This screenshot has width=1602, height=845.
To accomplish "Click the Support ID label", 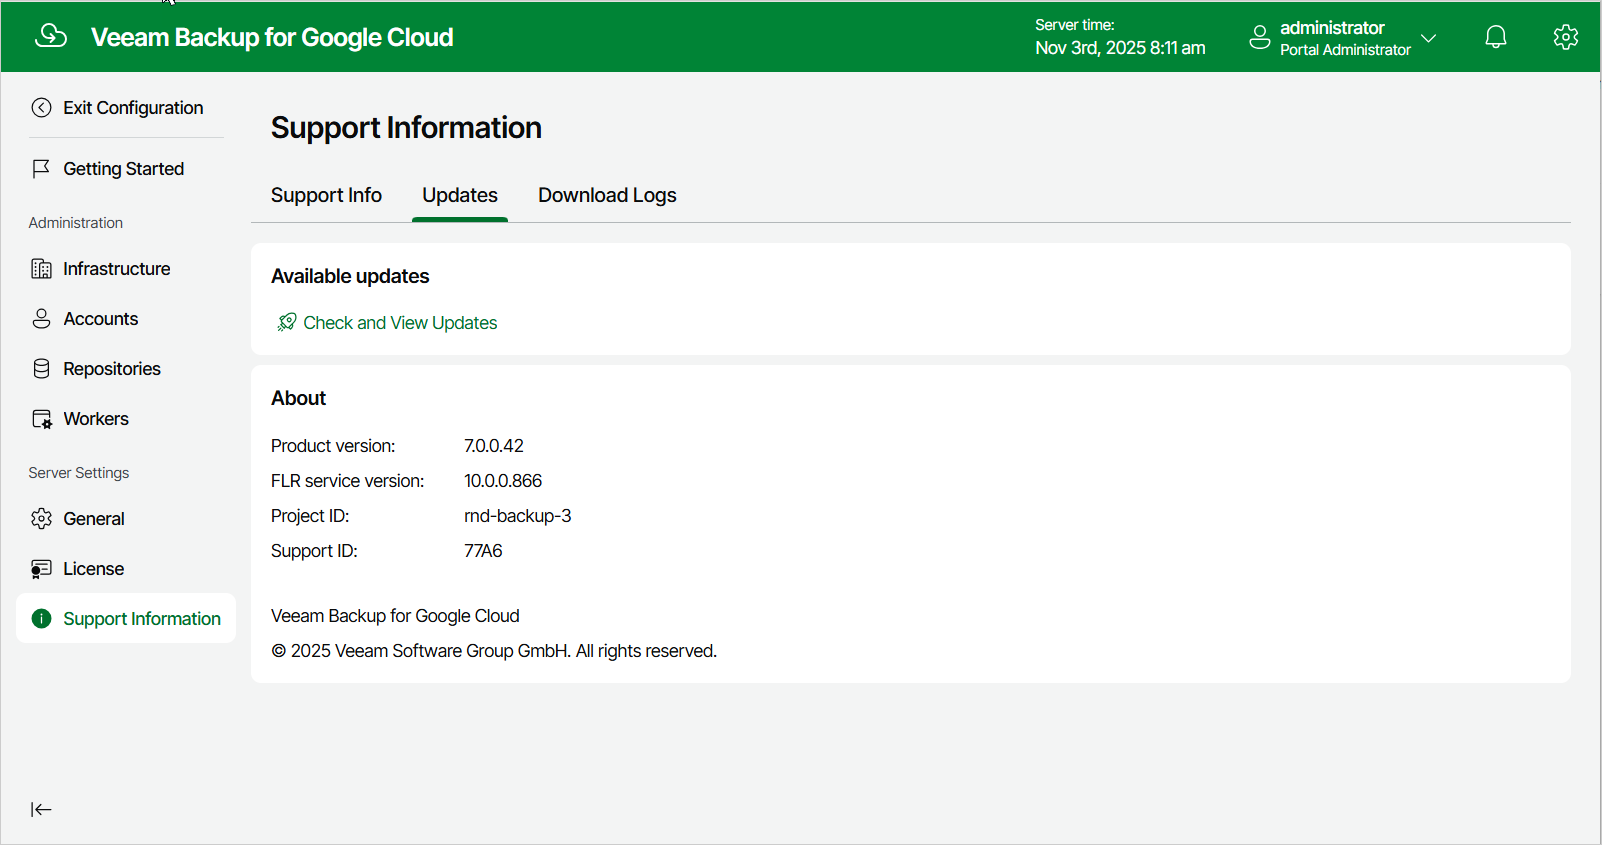I will 314,551.
